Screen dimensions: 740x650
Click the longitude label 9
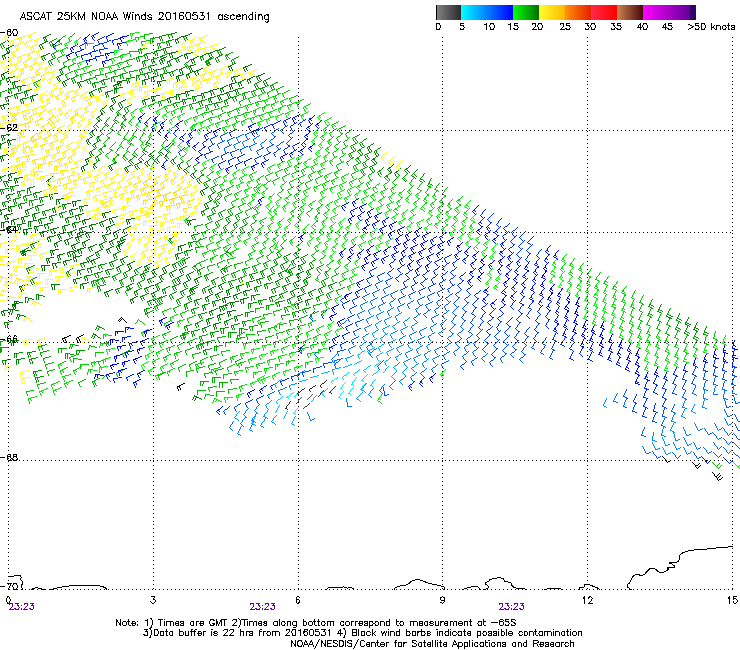click(442, 600)
